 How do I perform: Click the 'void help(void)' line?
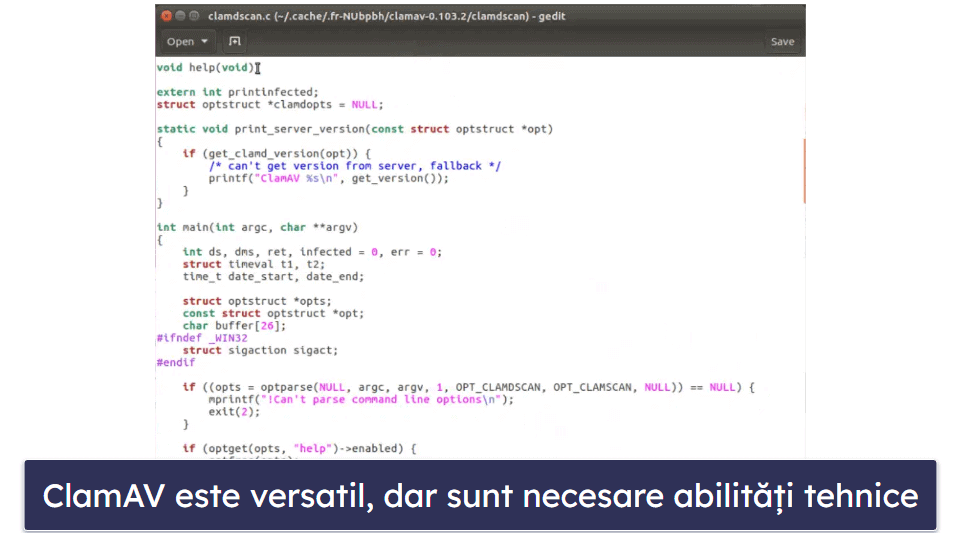(205, 67)
